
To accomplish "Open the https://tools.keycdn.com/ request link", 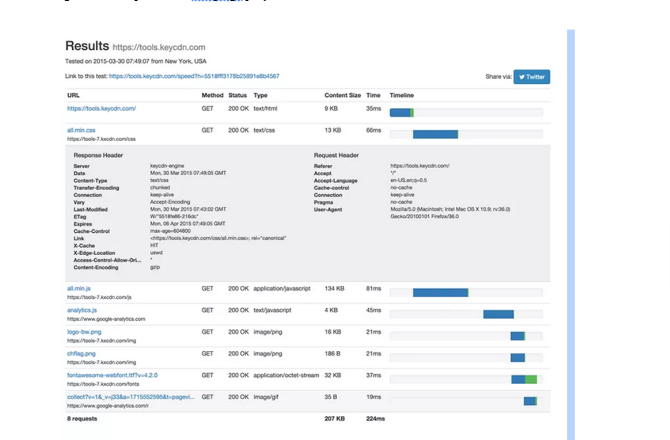I will point(101,109).
